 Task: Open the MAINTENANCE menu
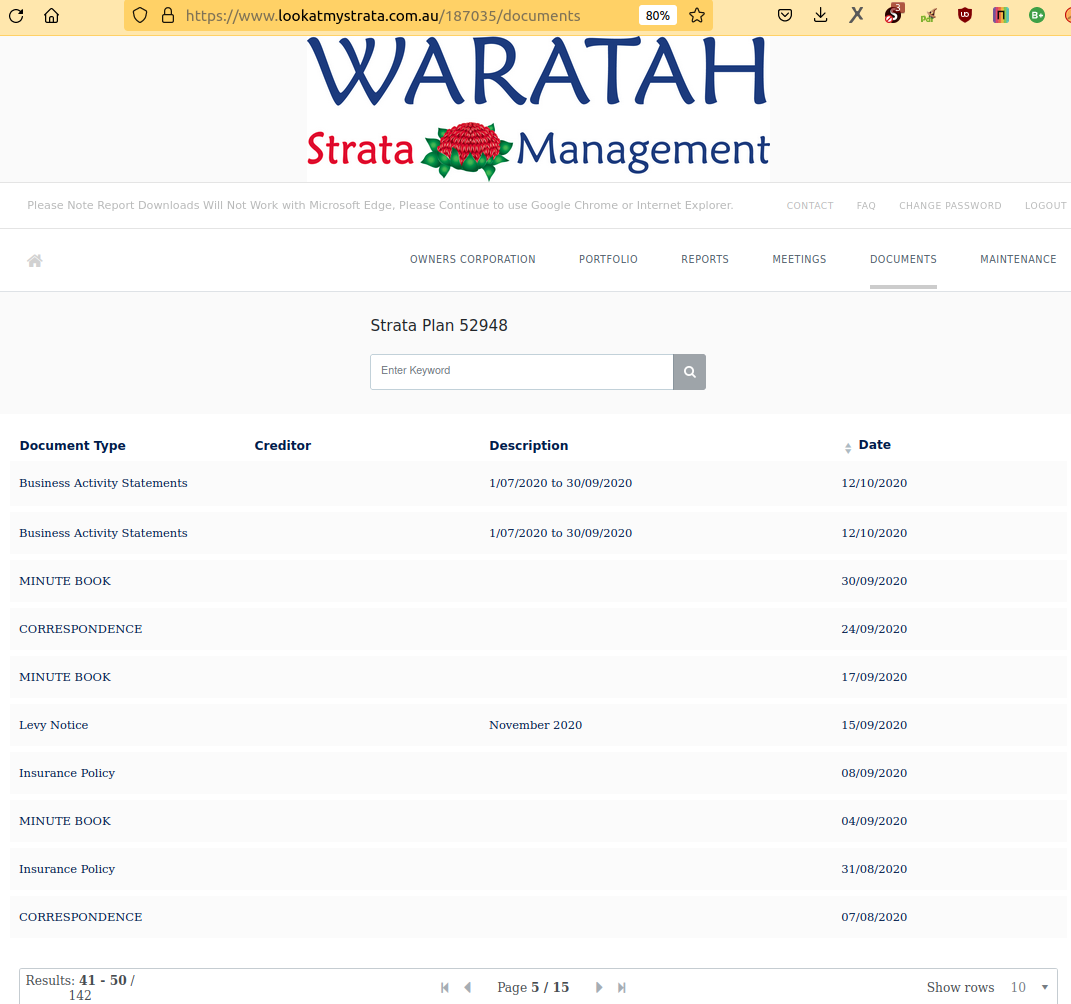1018,260
